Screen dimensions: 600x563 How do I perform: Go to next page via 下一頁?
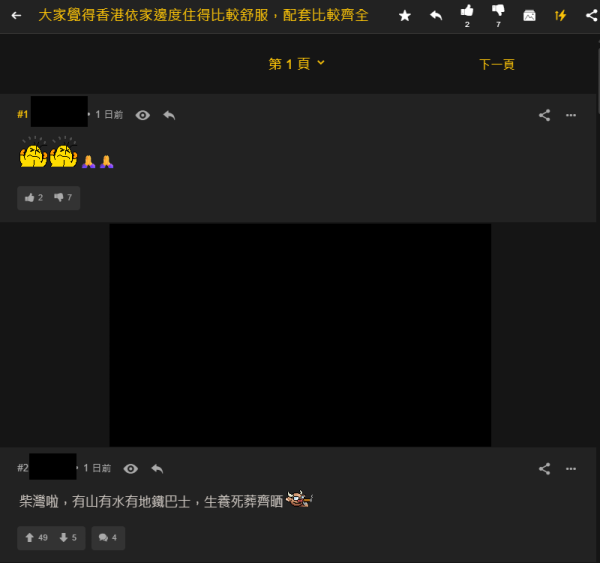[496, 64]
